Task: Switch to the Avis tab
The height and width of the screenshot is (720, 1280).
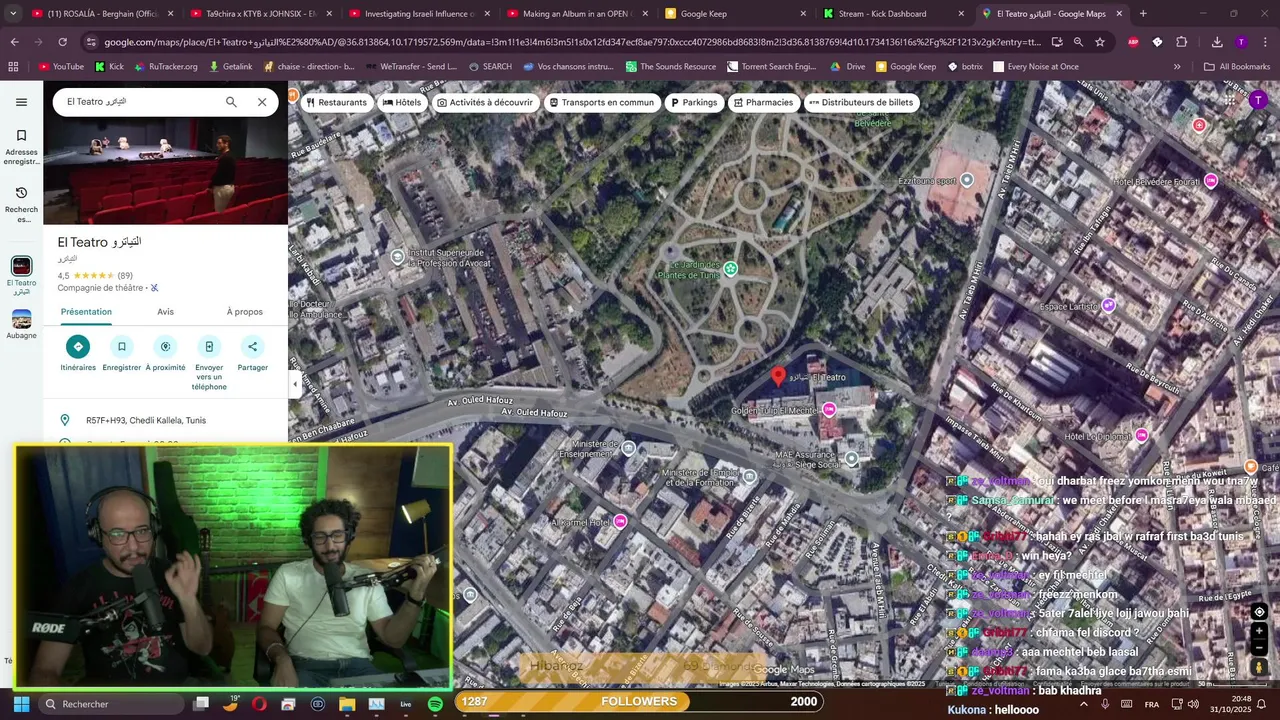Action: coord(165,312)
